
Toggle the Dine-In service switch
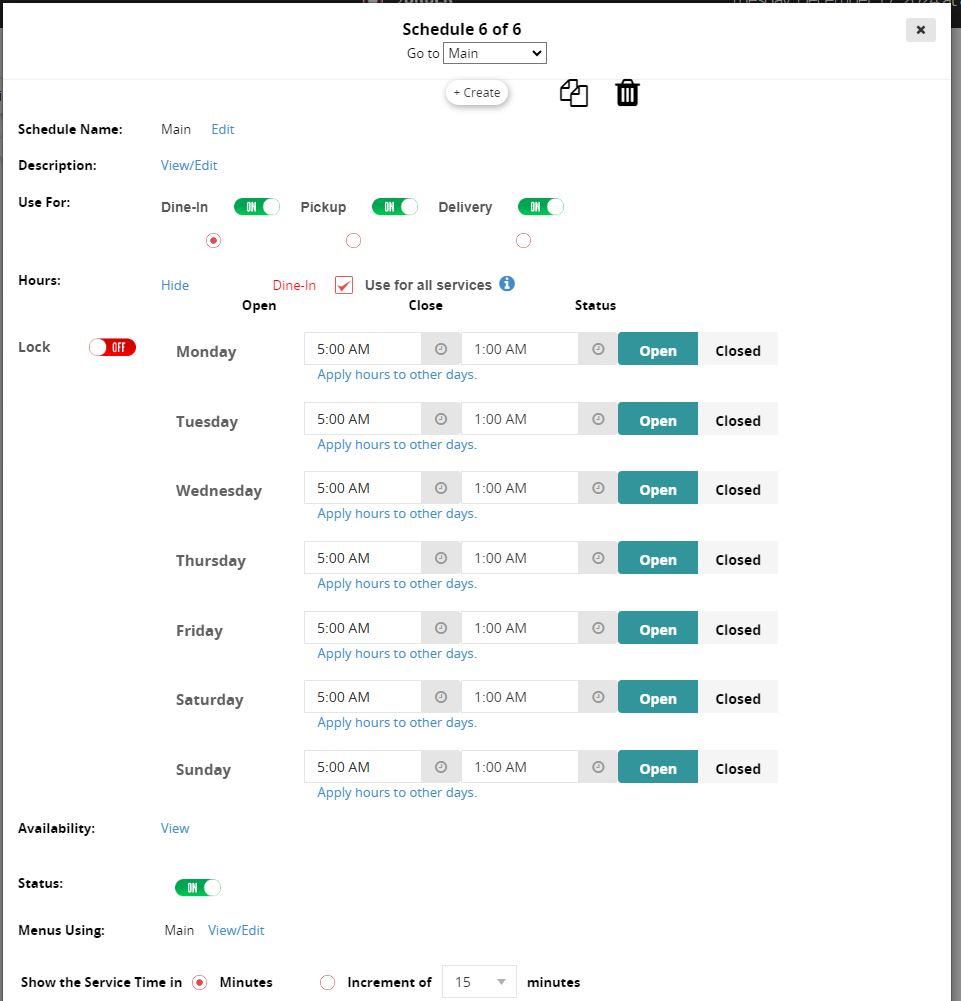256,207
